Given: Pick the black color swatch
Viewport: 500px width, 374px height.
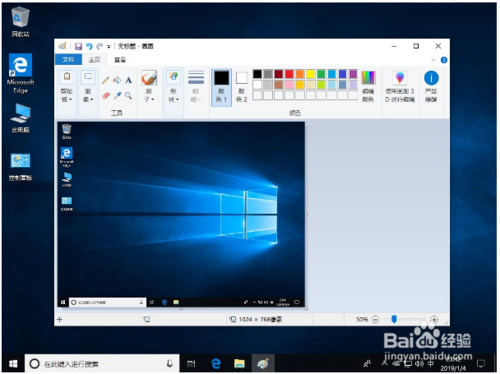Looking at the screenshot, I should click(x=257, y=74).
